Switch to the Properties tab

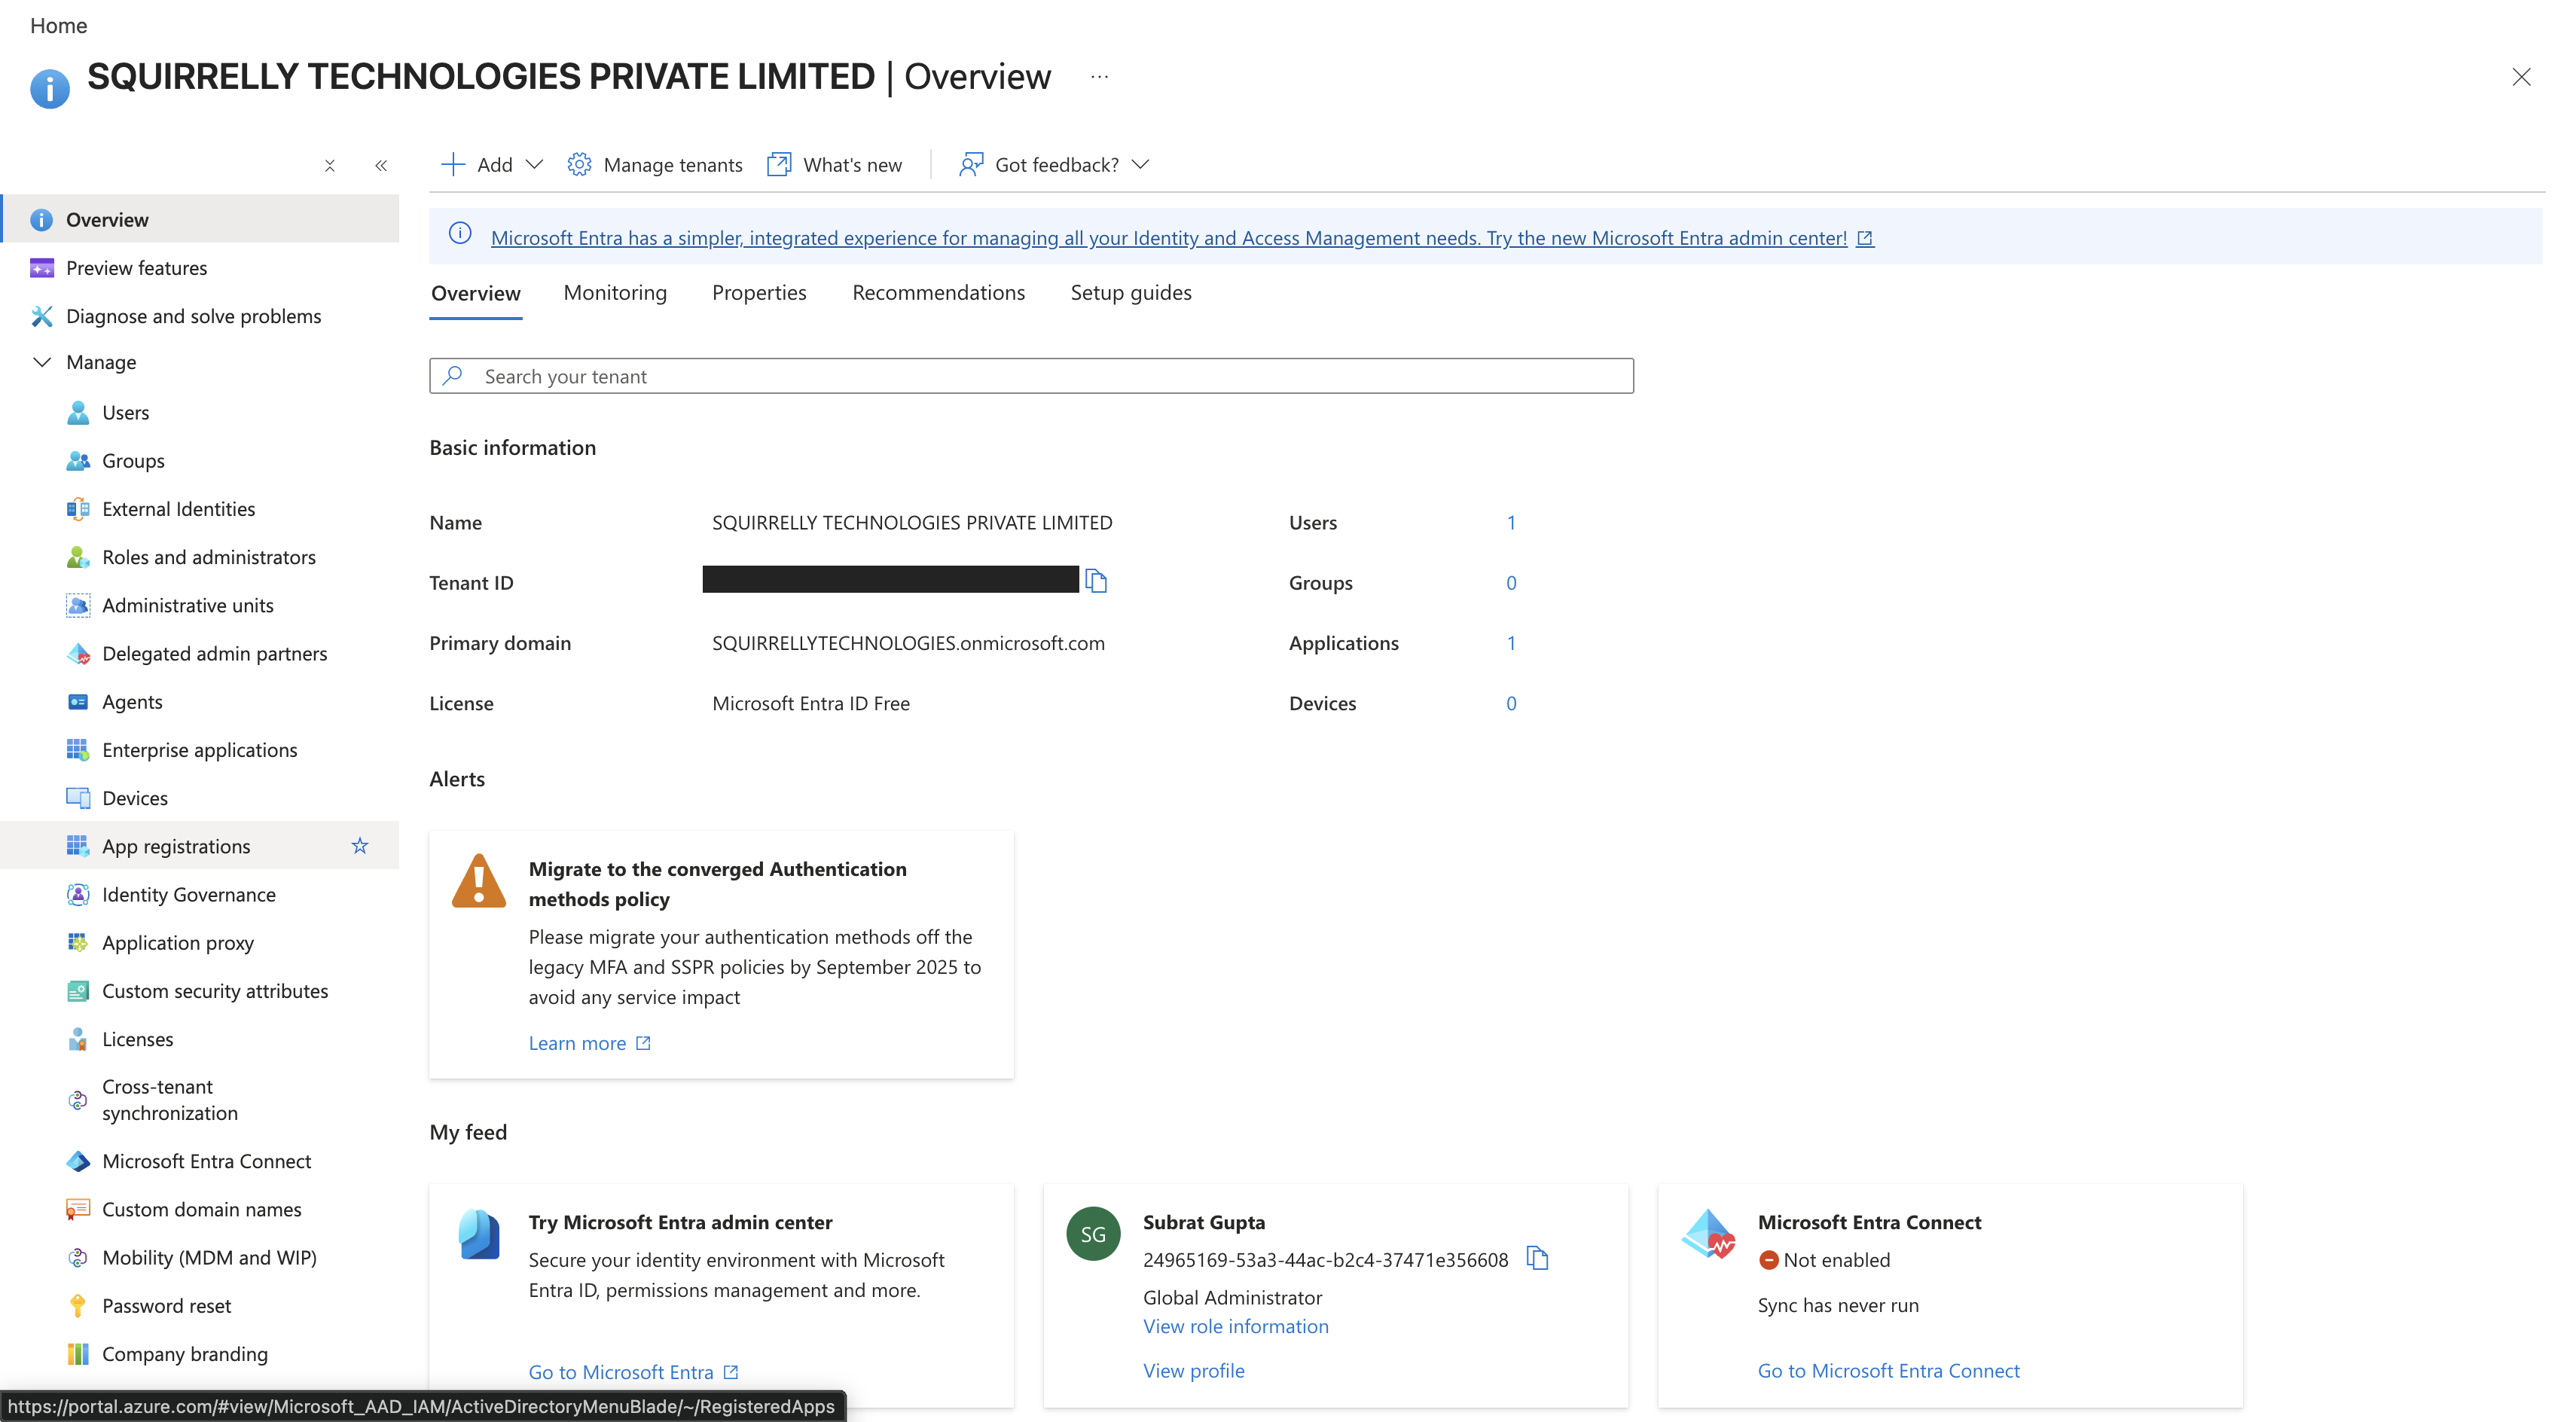click(759, 292)
